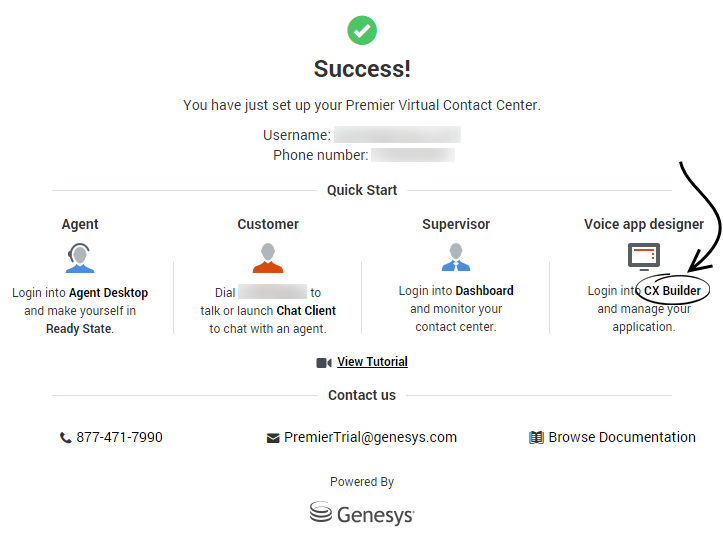The height and width of the screenshot is (535, 723).
Task: Click the Agent headset icon
Action: [x=80, y=257]
